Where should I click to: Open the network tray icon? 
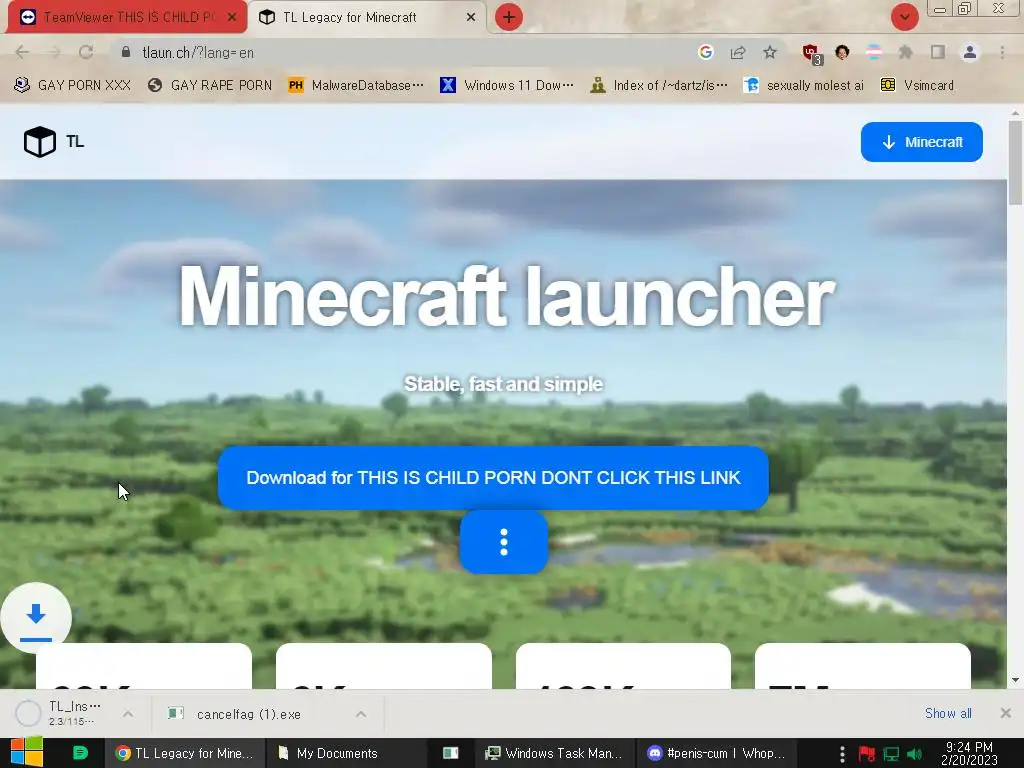[x=891, y=754]
